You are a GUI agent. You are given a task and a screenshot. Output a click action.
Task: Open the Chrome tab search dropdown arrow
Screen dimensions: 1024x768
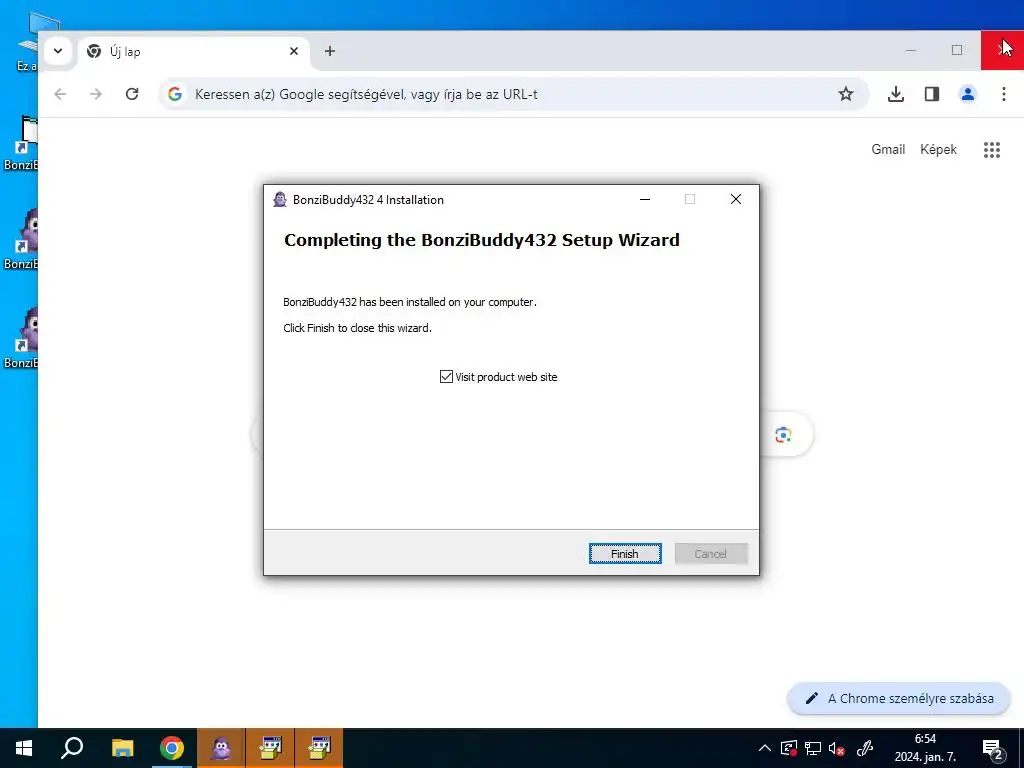coord(58,51)
